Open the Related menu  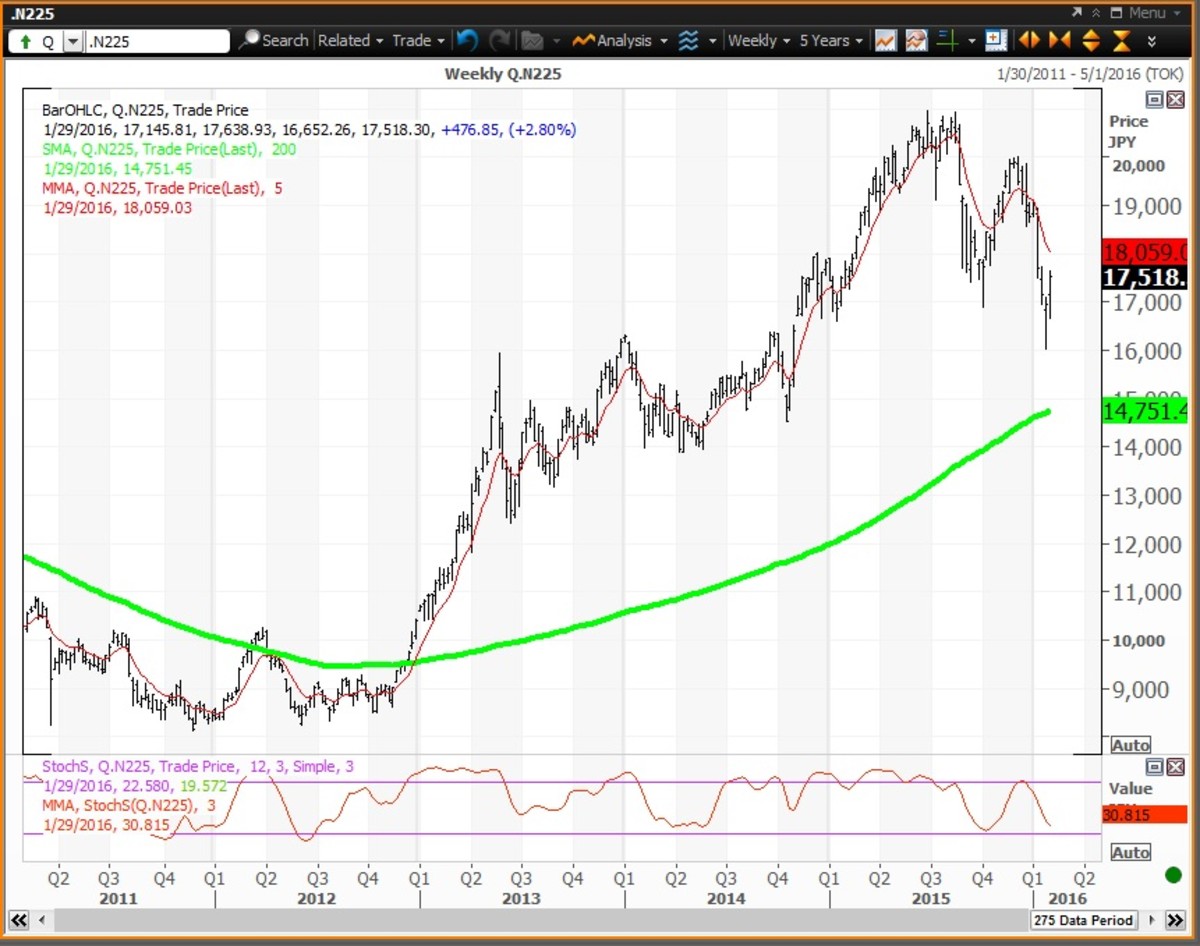tap(350, 41)
